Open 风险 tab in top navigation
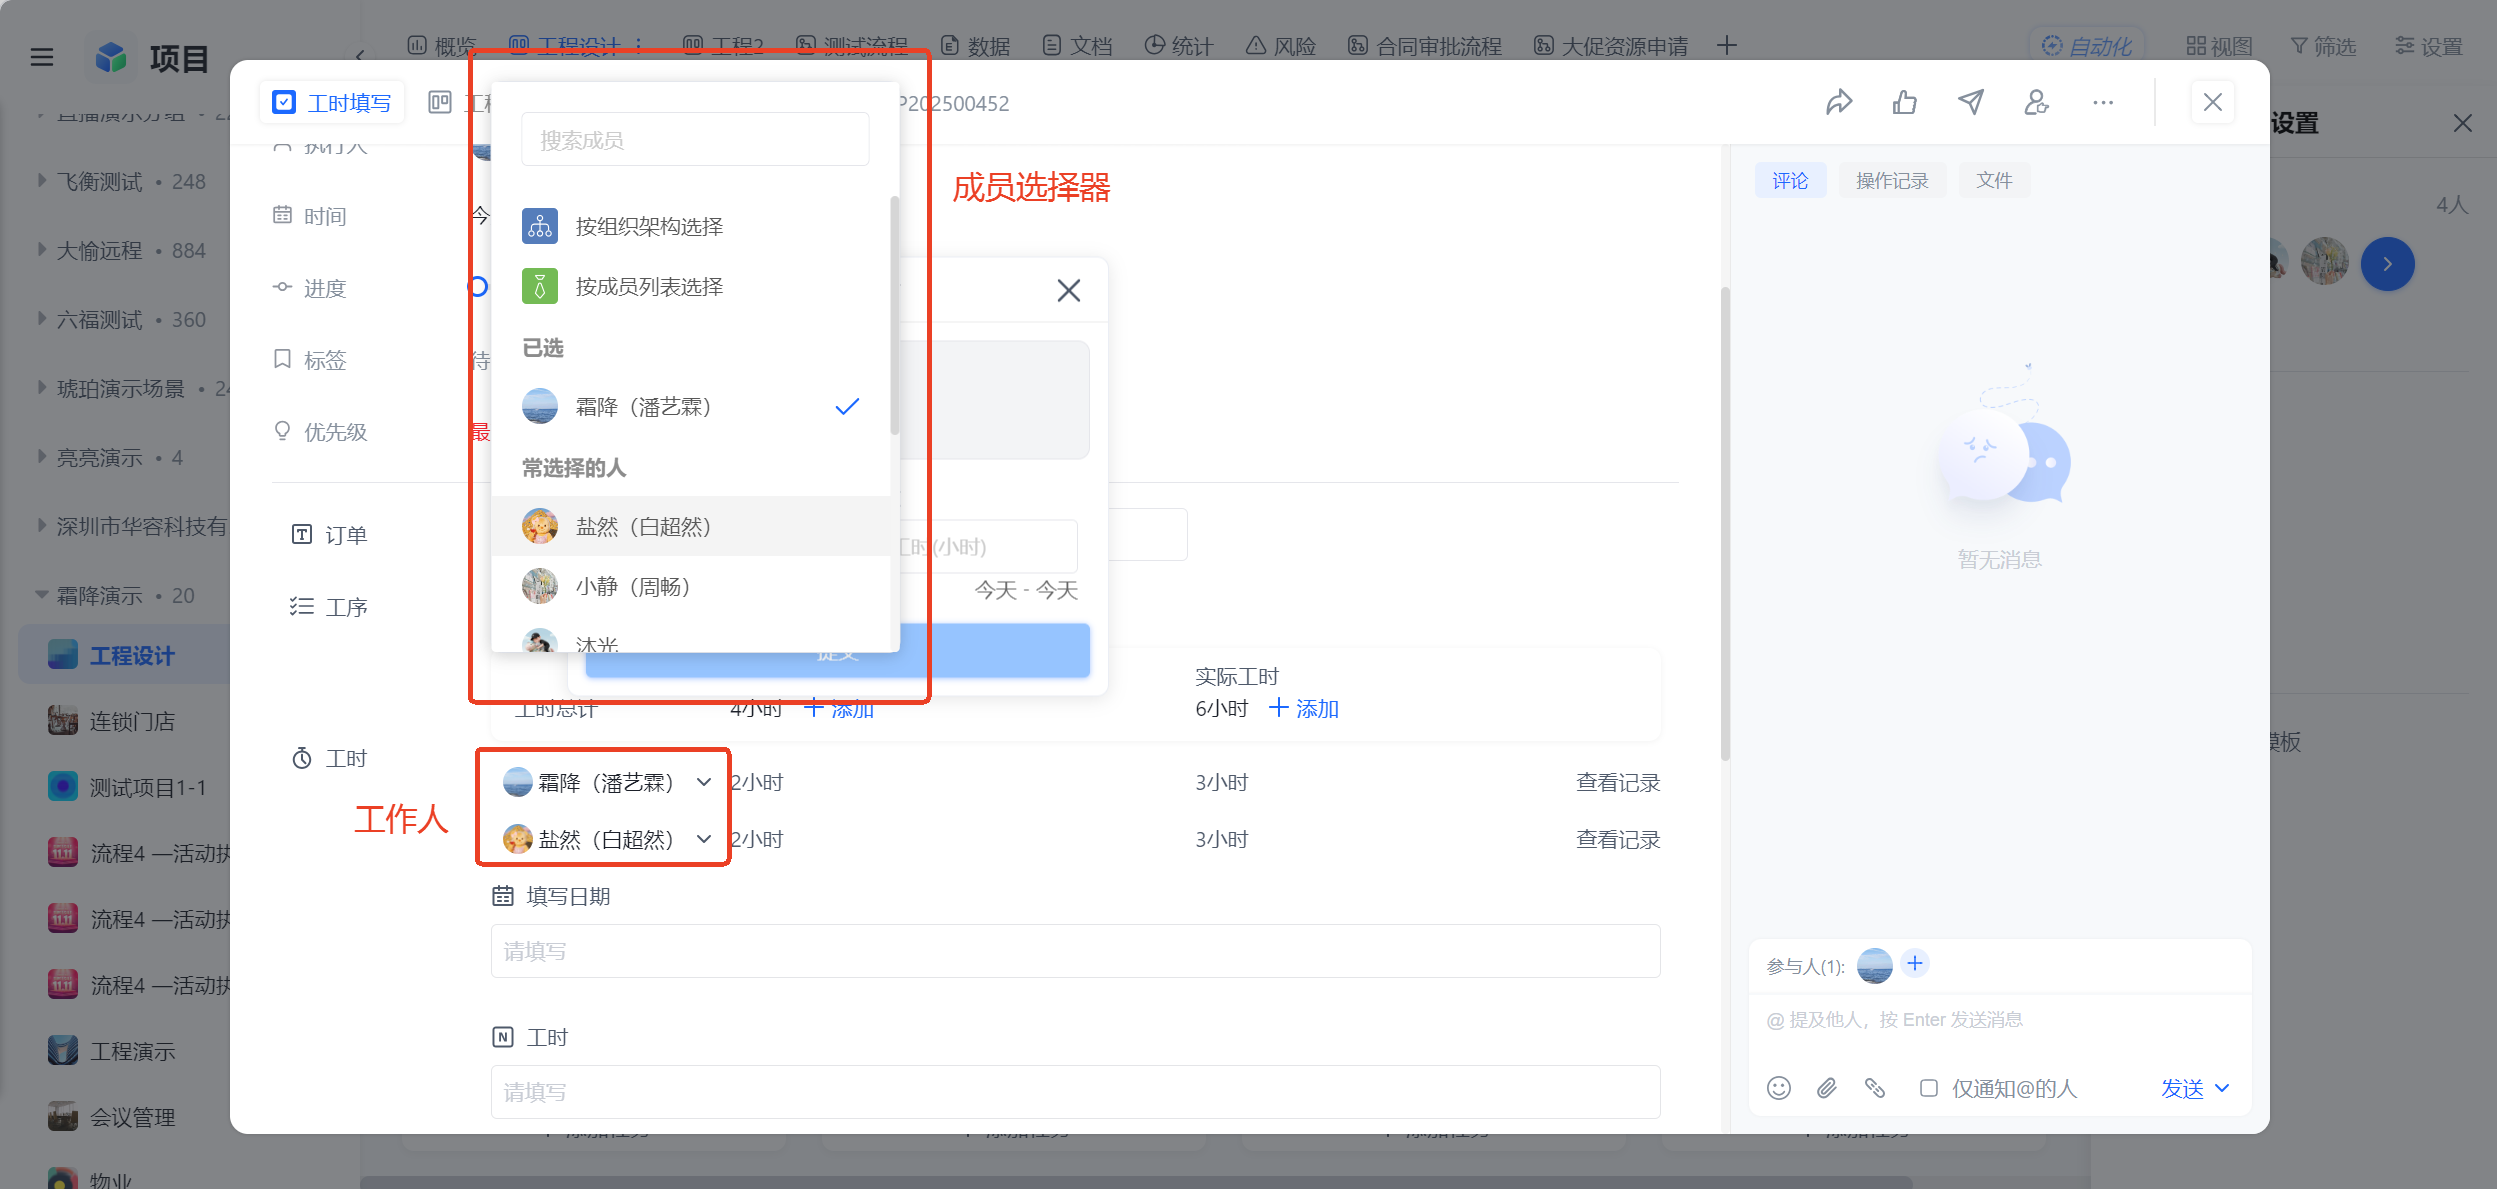Screen dimensions: 2497x1189 [1281, 46]
